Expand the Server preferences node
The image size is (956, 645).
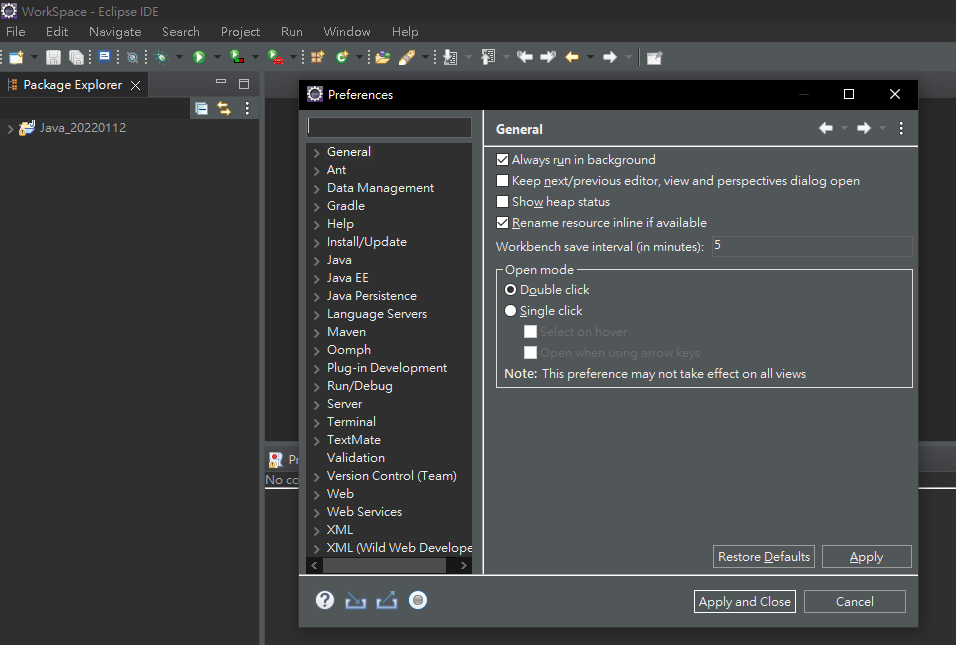[316, 405]
